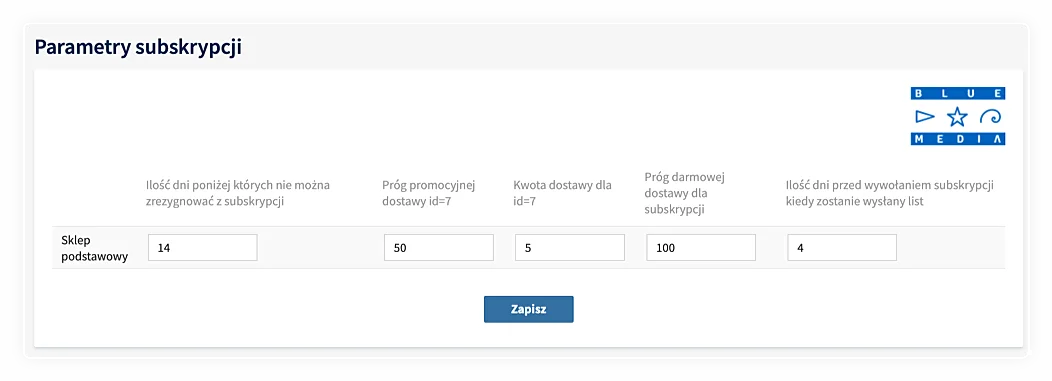The width and height of the screenshot is (1052, 381).
Task: Click the spiral icon in Blue Media logo
Action: (x=991, y=116)
